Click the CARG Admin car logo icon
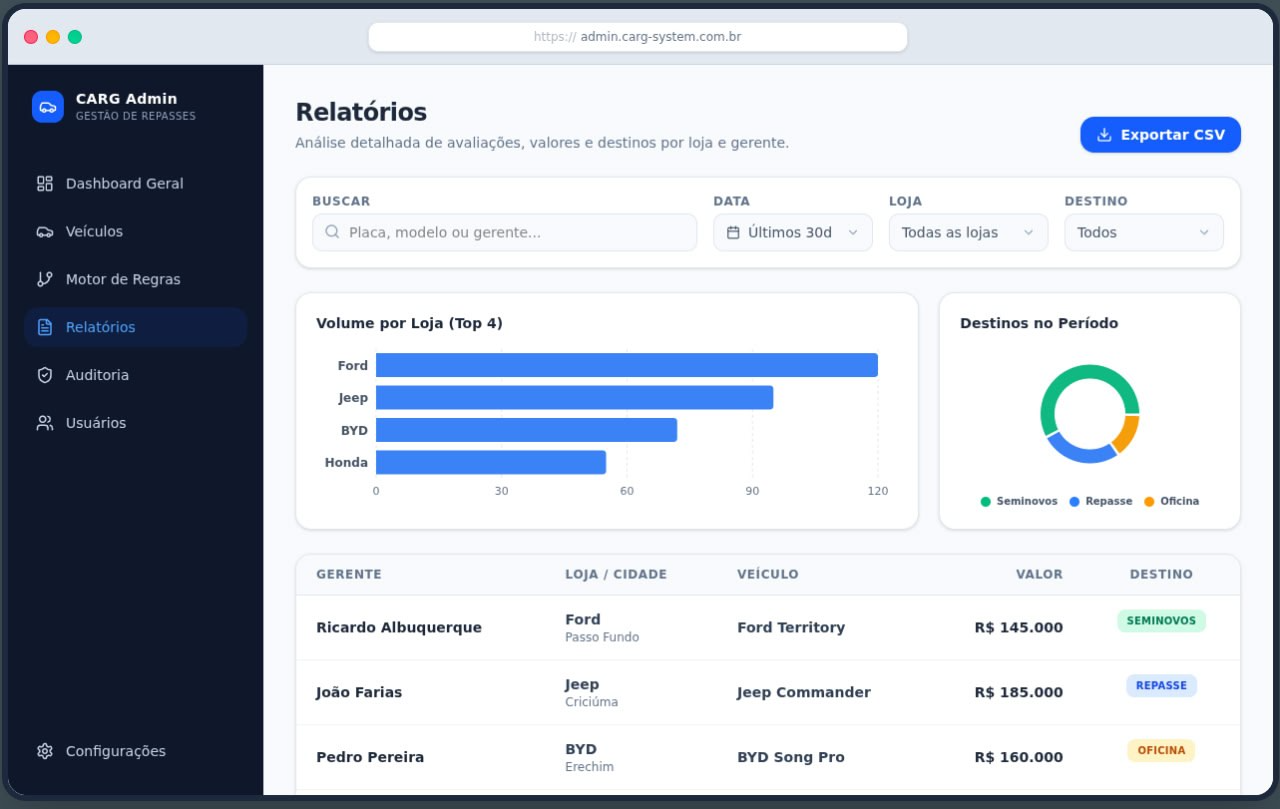The width and height of the screenshot is (1280, 809). (48, 107)
